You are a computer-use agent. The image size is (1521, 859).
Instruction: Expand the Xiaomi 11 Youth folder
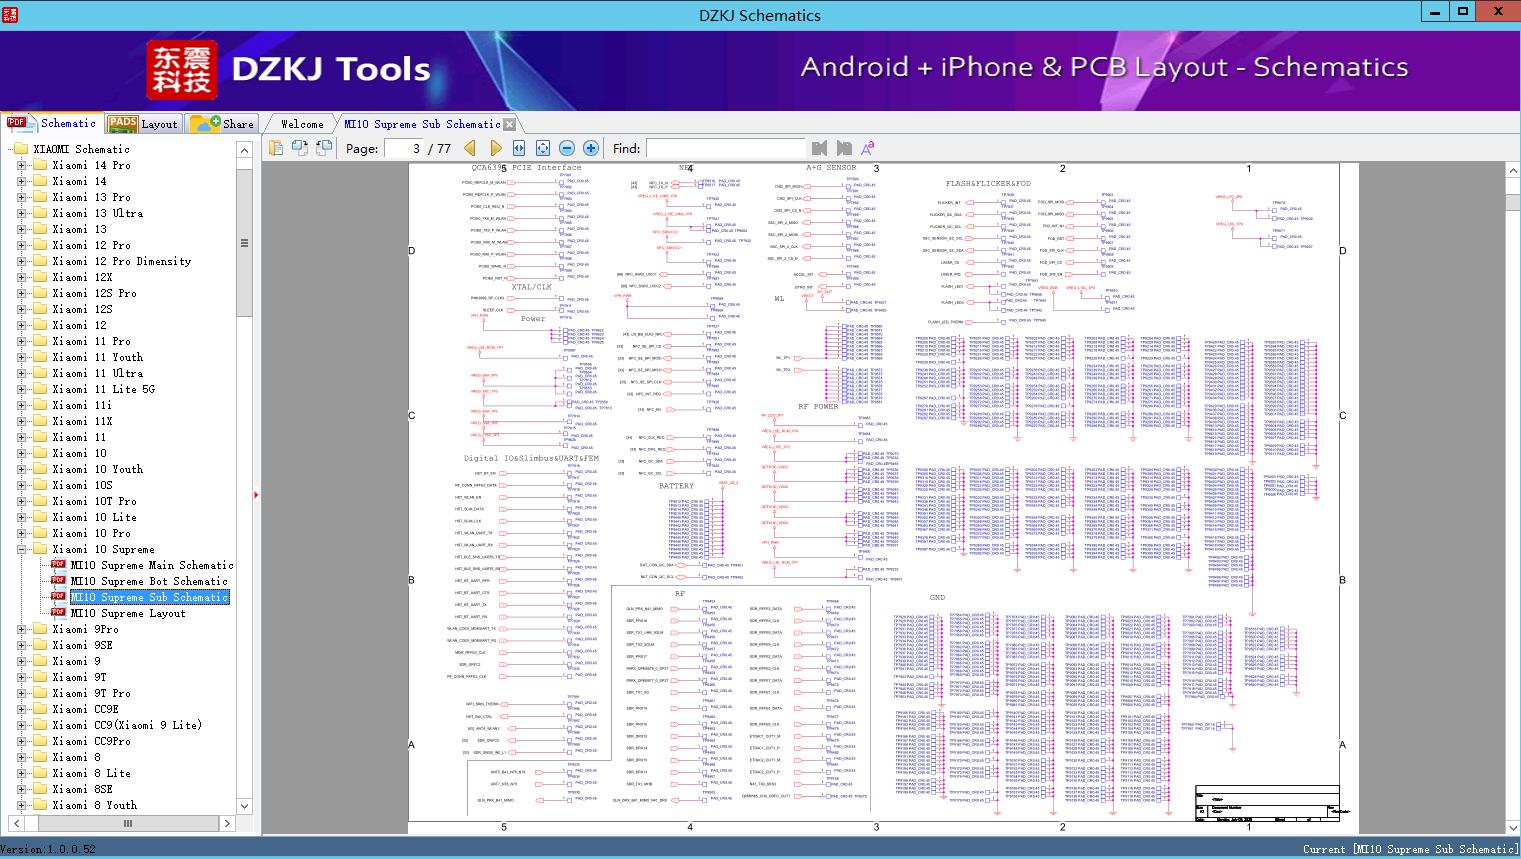pos(22,357)
